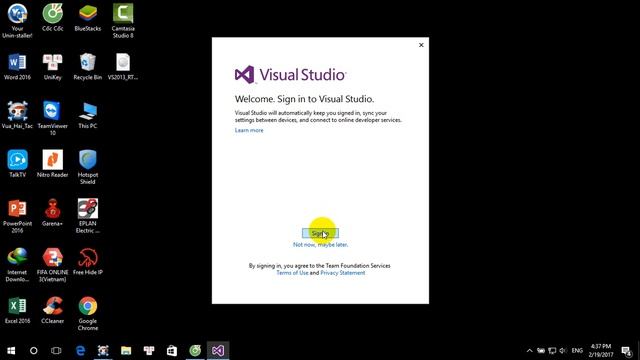Screen dimensions: 640x360
Task: Open Recycle Bin desktop icon
Action: pyautogui.click(x=88, y=66)
